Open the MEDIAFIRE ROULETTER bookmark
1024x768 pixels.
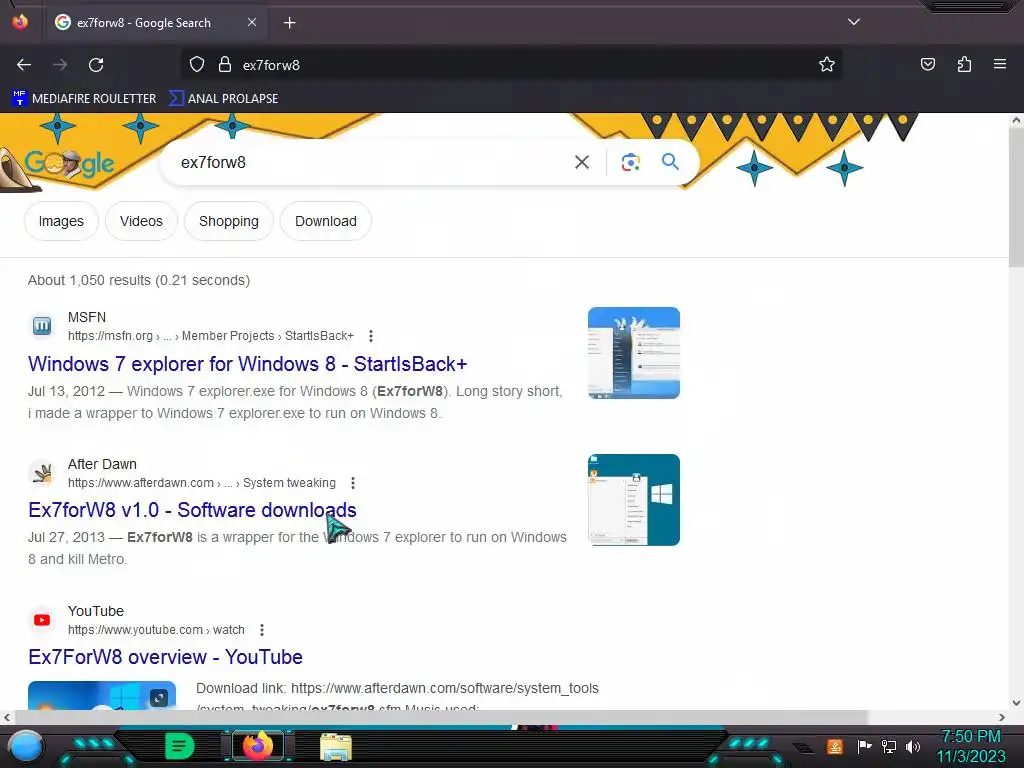[84, 98]
